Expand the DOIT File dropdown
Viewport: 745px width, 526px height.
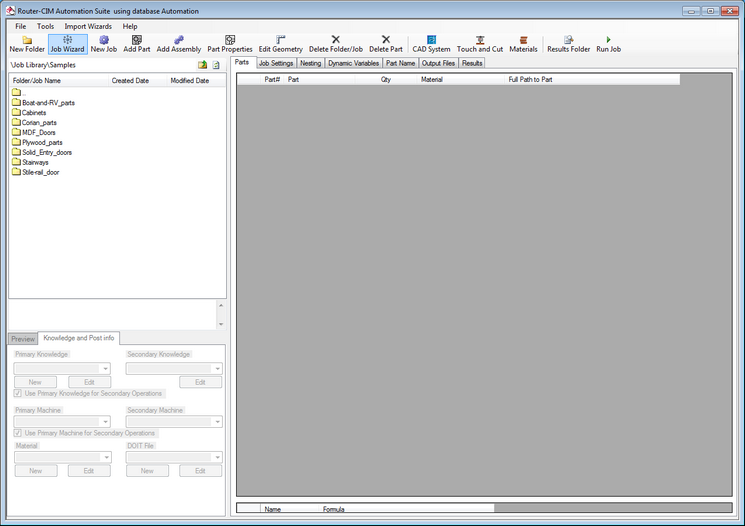[x=217, y=458]
